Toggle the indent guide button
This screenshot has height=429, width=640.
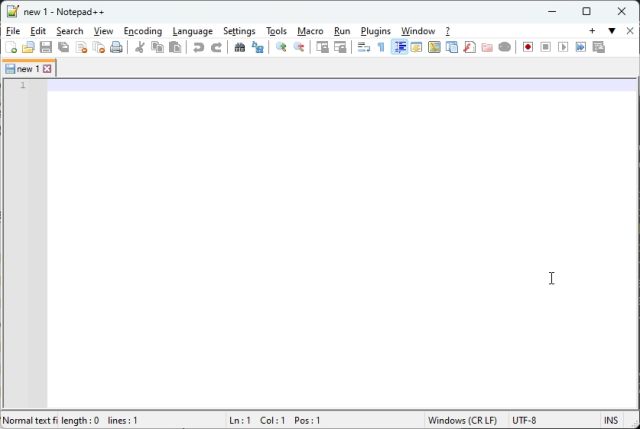pyautogui.click(x=399, y=47)
